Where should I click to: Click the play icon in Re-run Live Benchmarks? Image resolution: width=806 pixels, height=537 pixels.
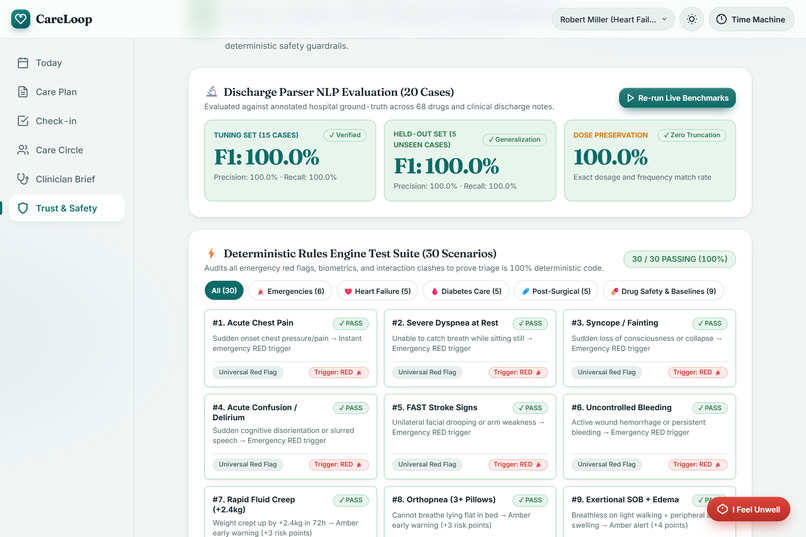pos(630,98)
